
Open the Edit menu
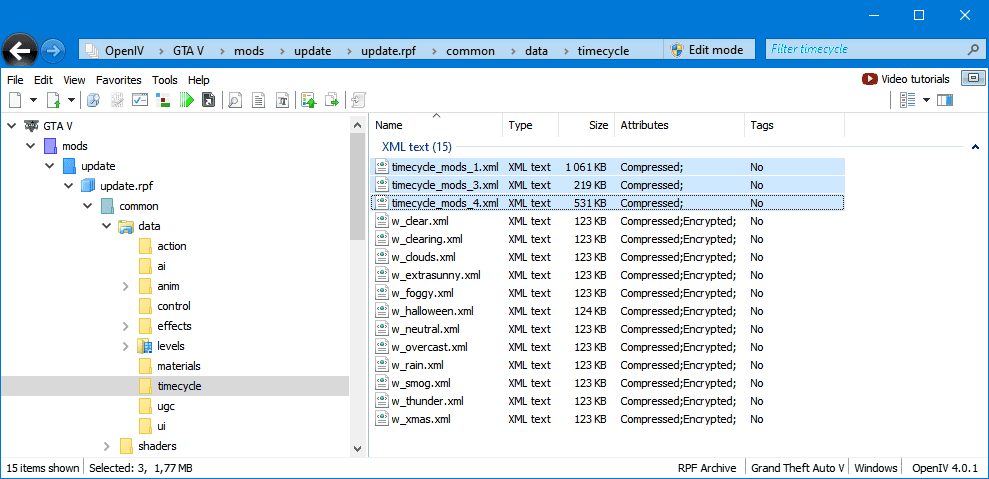pyautogui.click(x=44, y=80)
